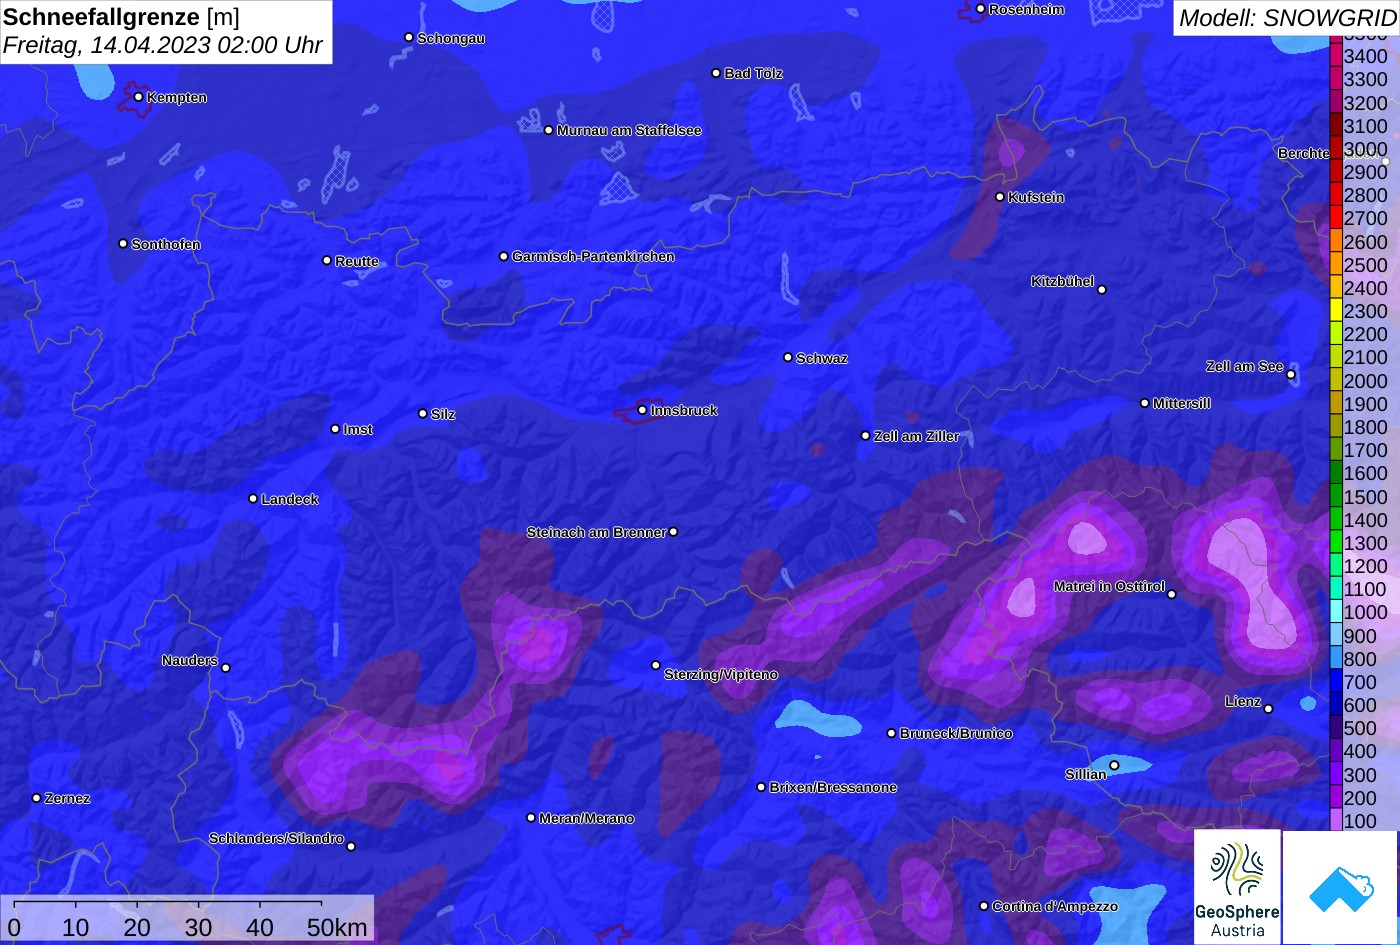This screenshot has height=945, width=1400.
Task: Click the Cortina d'Ampezzo marker dot
Action: click(x=984, y=906)
